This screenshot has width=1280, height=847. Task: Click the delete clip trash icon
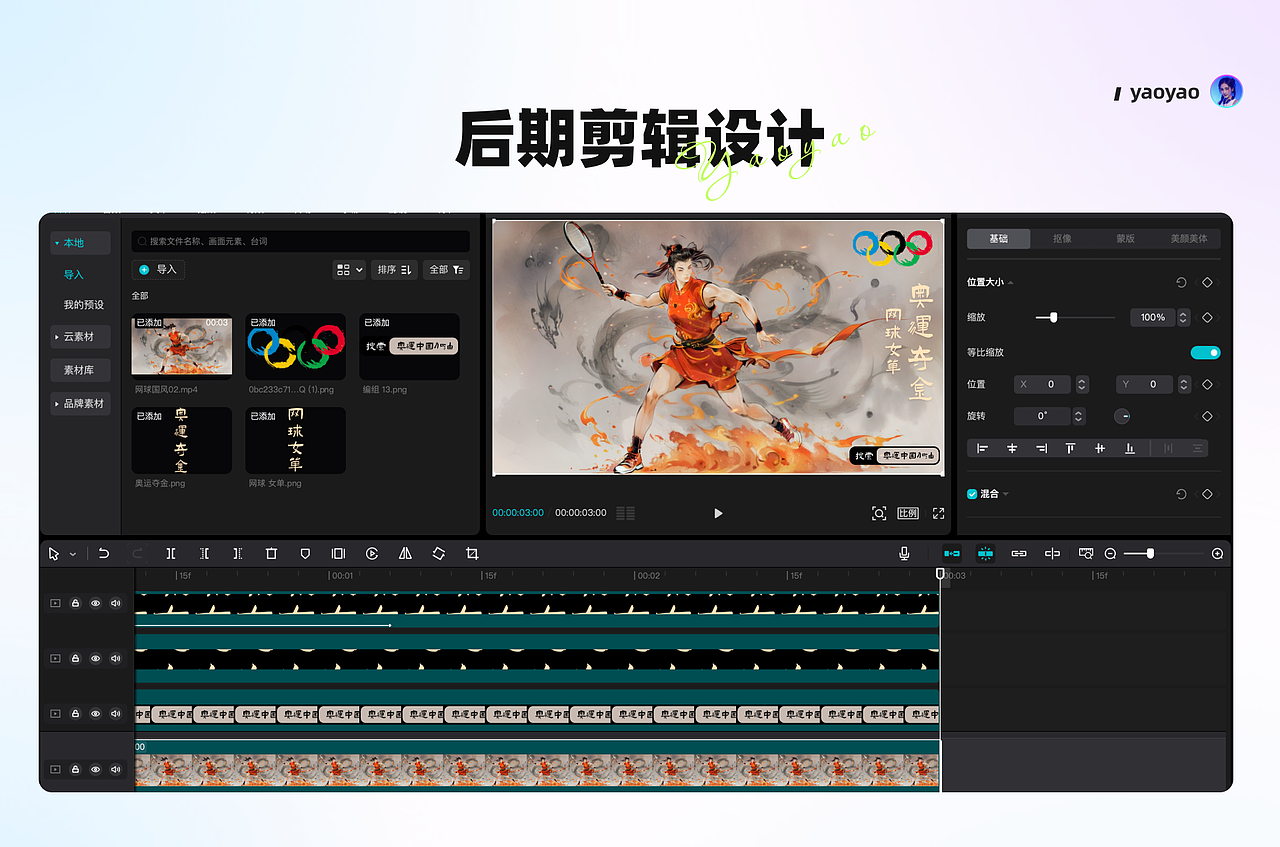271,553
